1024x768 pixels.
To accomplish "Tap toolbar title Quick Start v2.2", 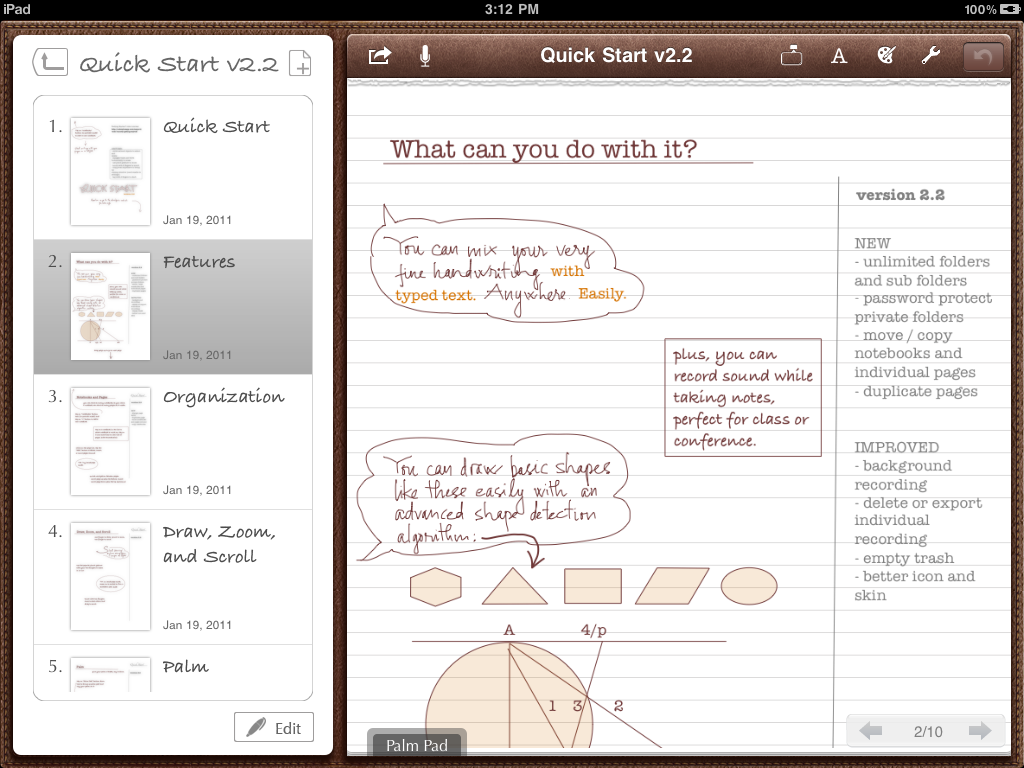I will click(616, 56).
